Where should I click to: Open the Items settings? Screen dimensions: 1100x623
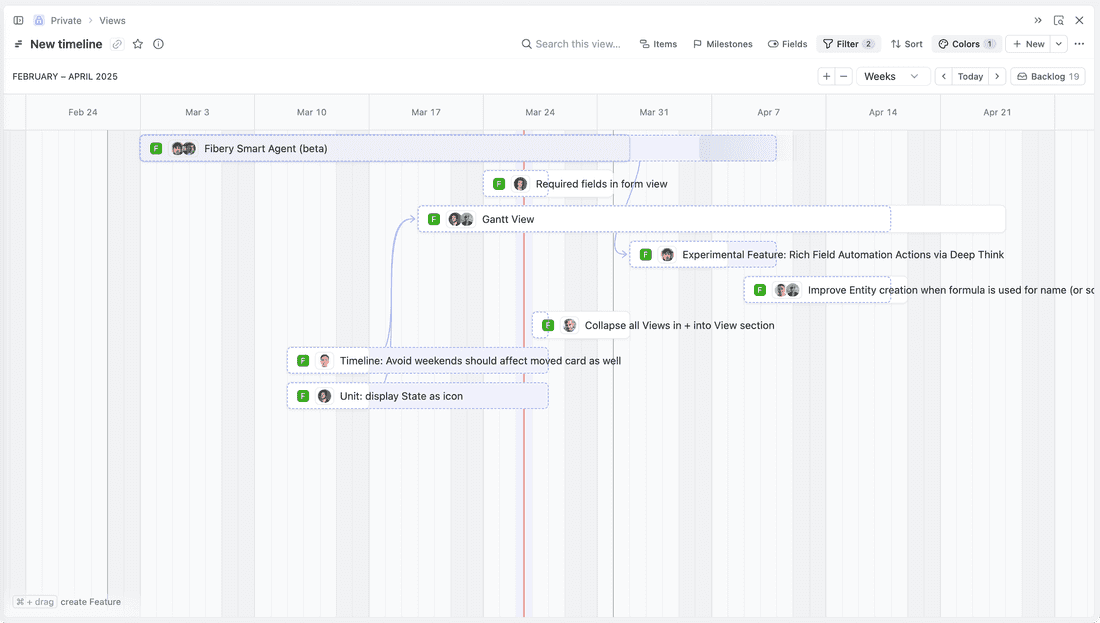pyautogui.click(x=665, y=43)
